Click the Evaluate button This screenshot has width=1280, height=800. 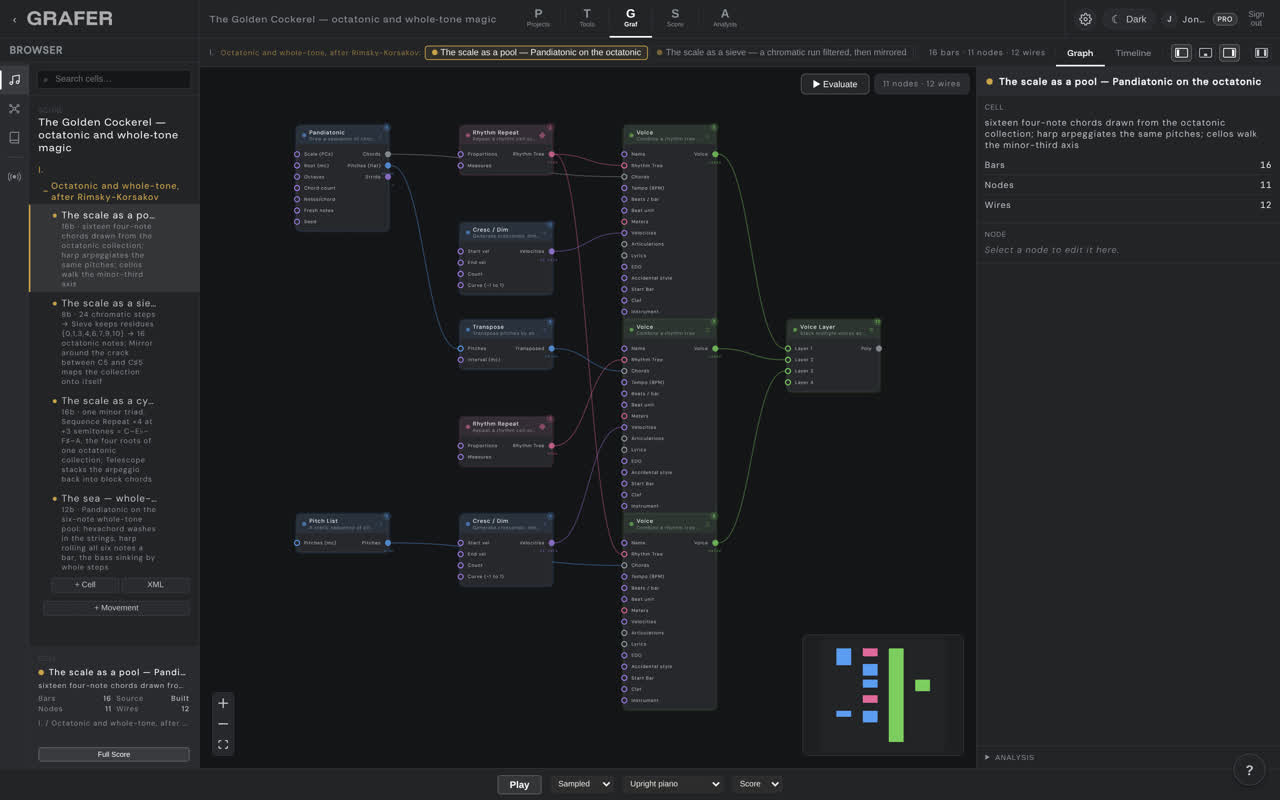pos(834,84)
